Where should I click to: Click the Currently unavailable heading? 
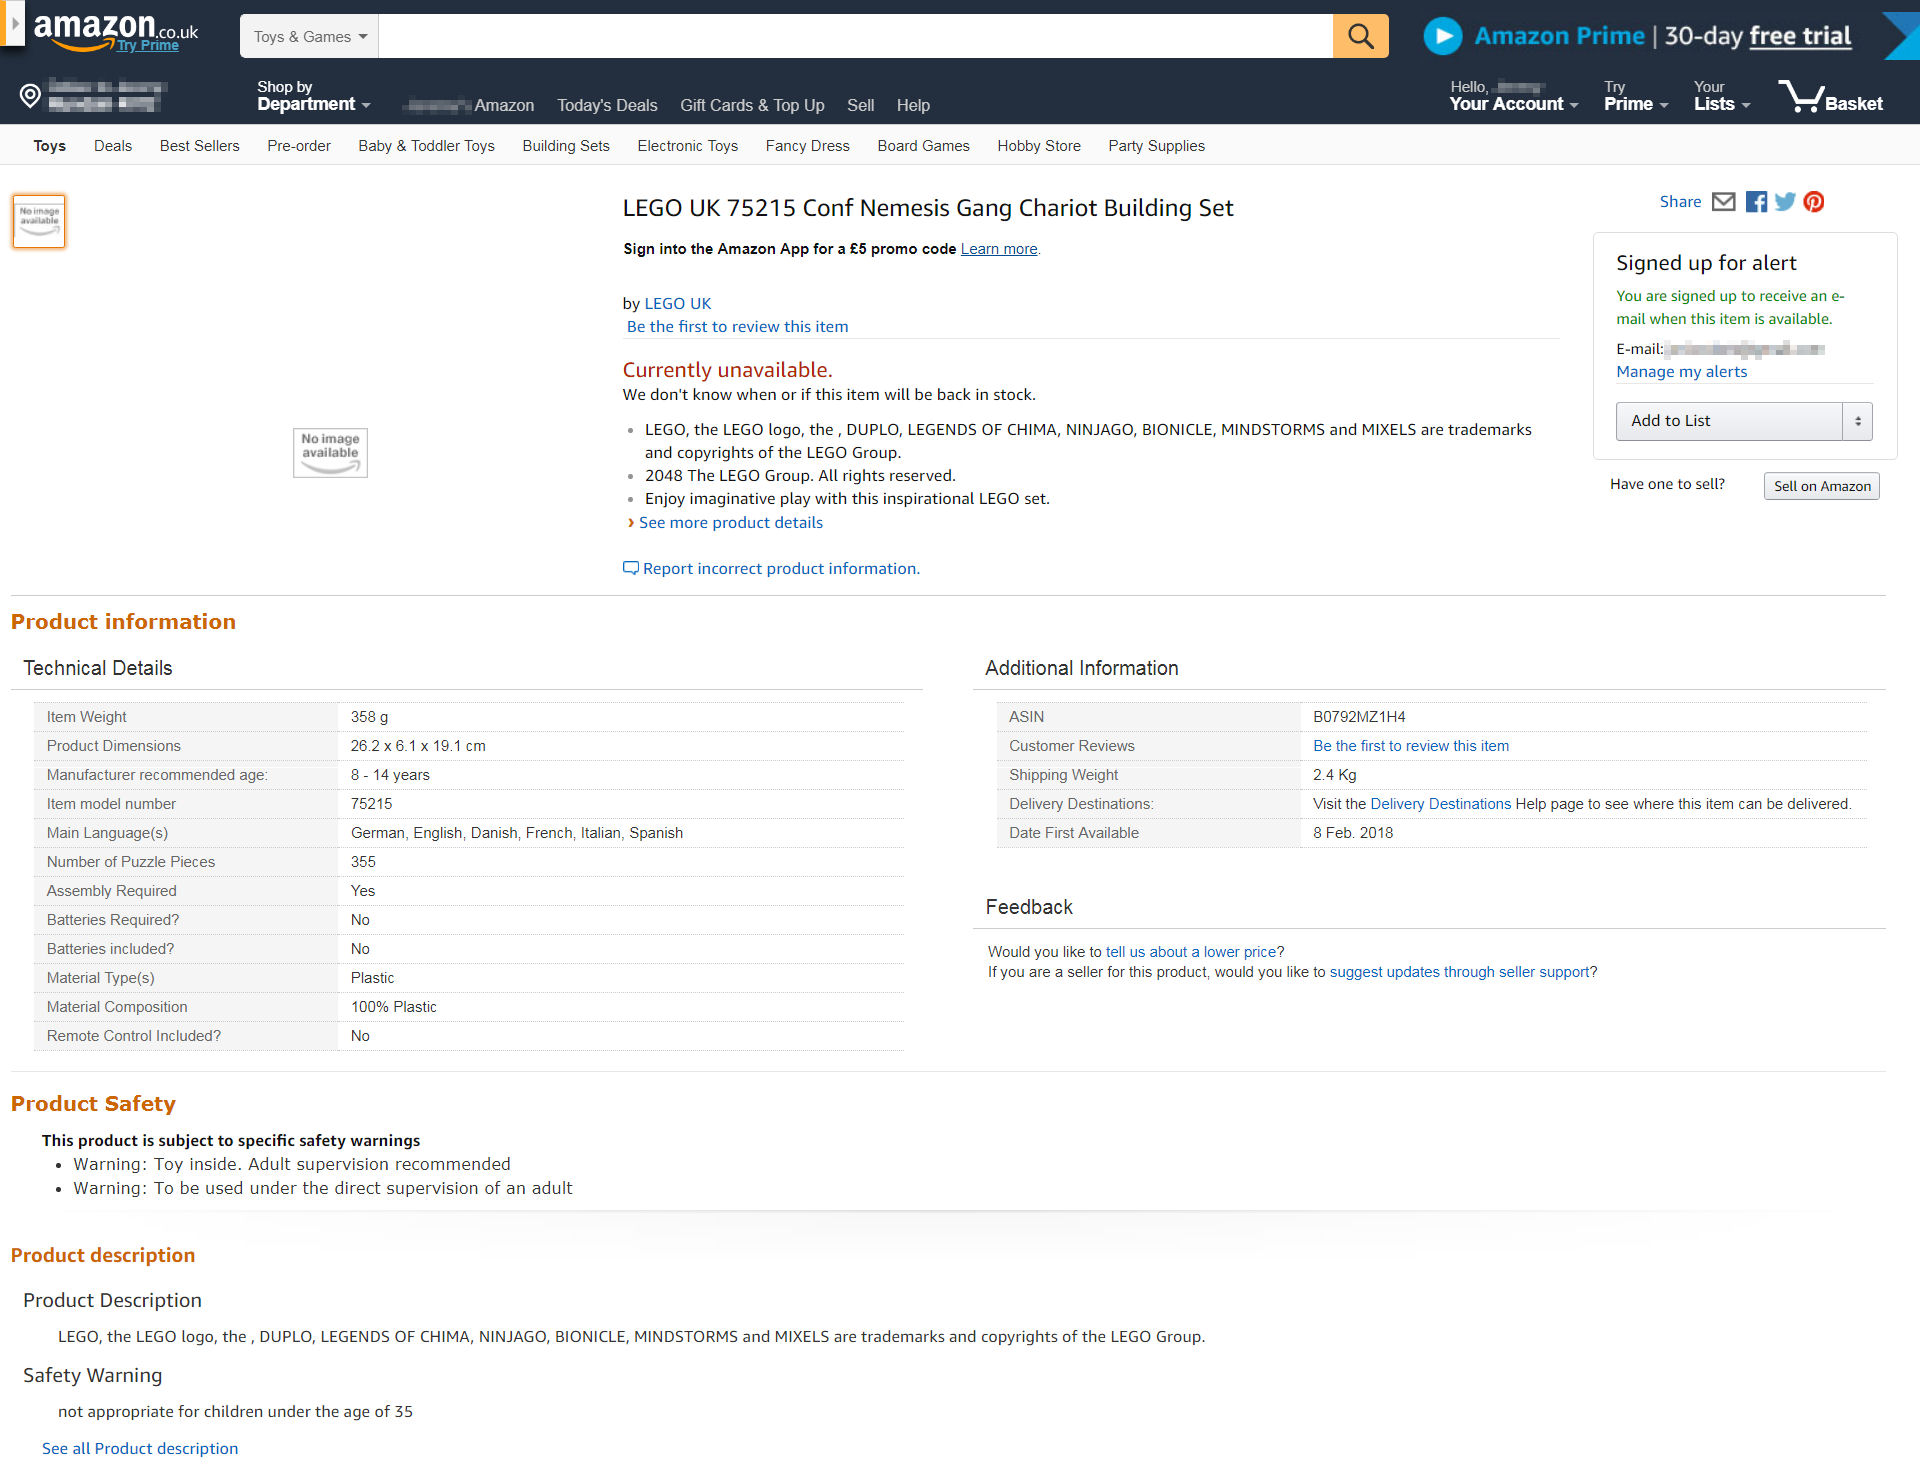(x=727, y=370)
